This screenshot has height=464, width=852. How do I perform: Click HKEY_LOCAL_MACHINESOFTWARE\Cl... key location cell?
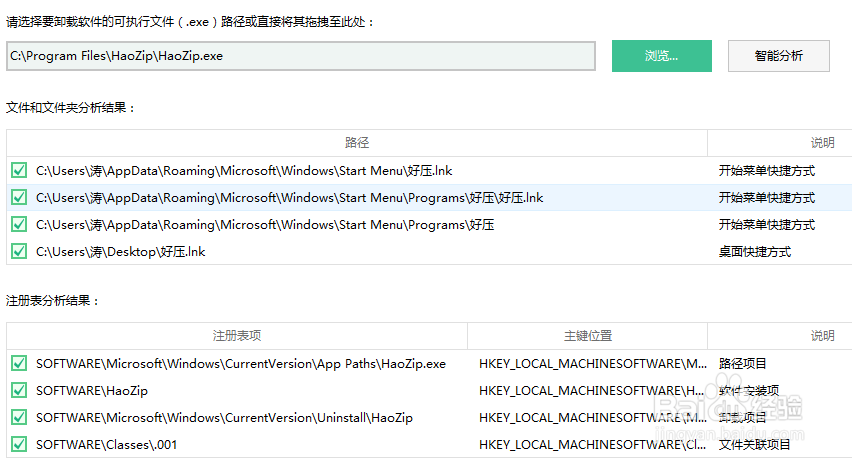(592, 445)
